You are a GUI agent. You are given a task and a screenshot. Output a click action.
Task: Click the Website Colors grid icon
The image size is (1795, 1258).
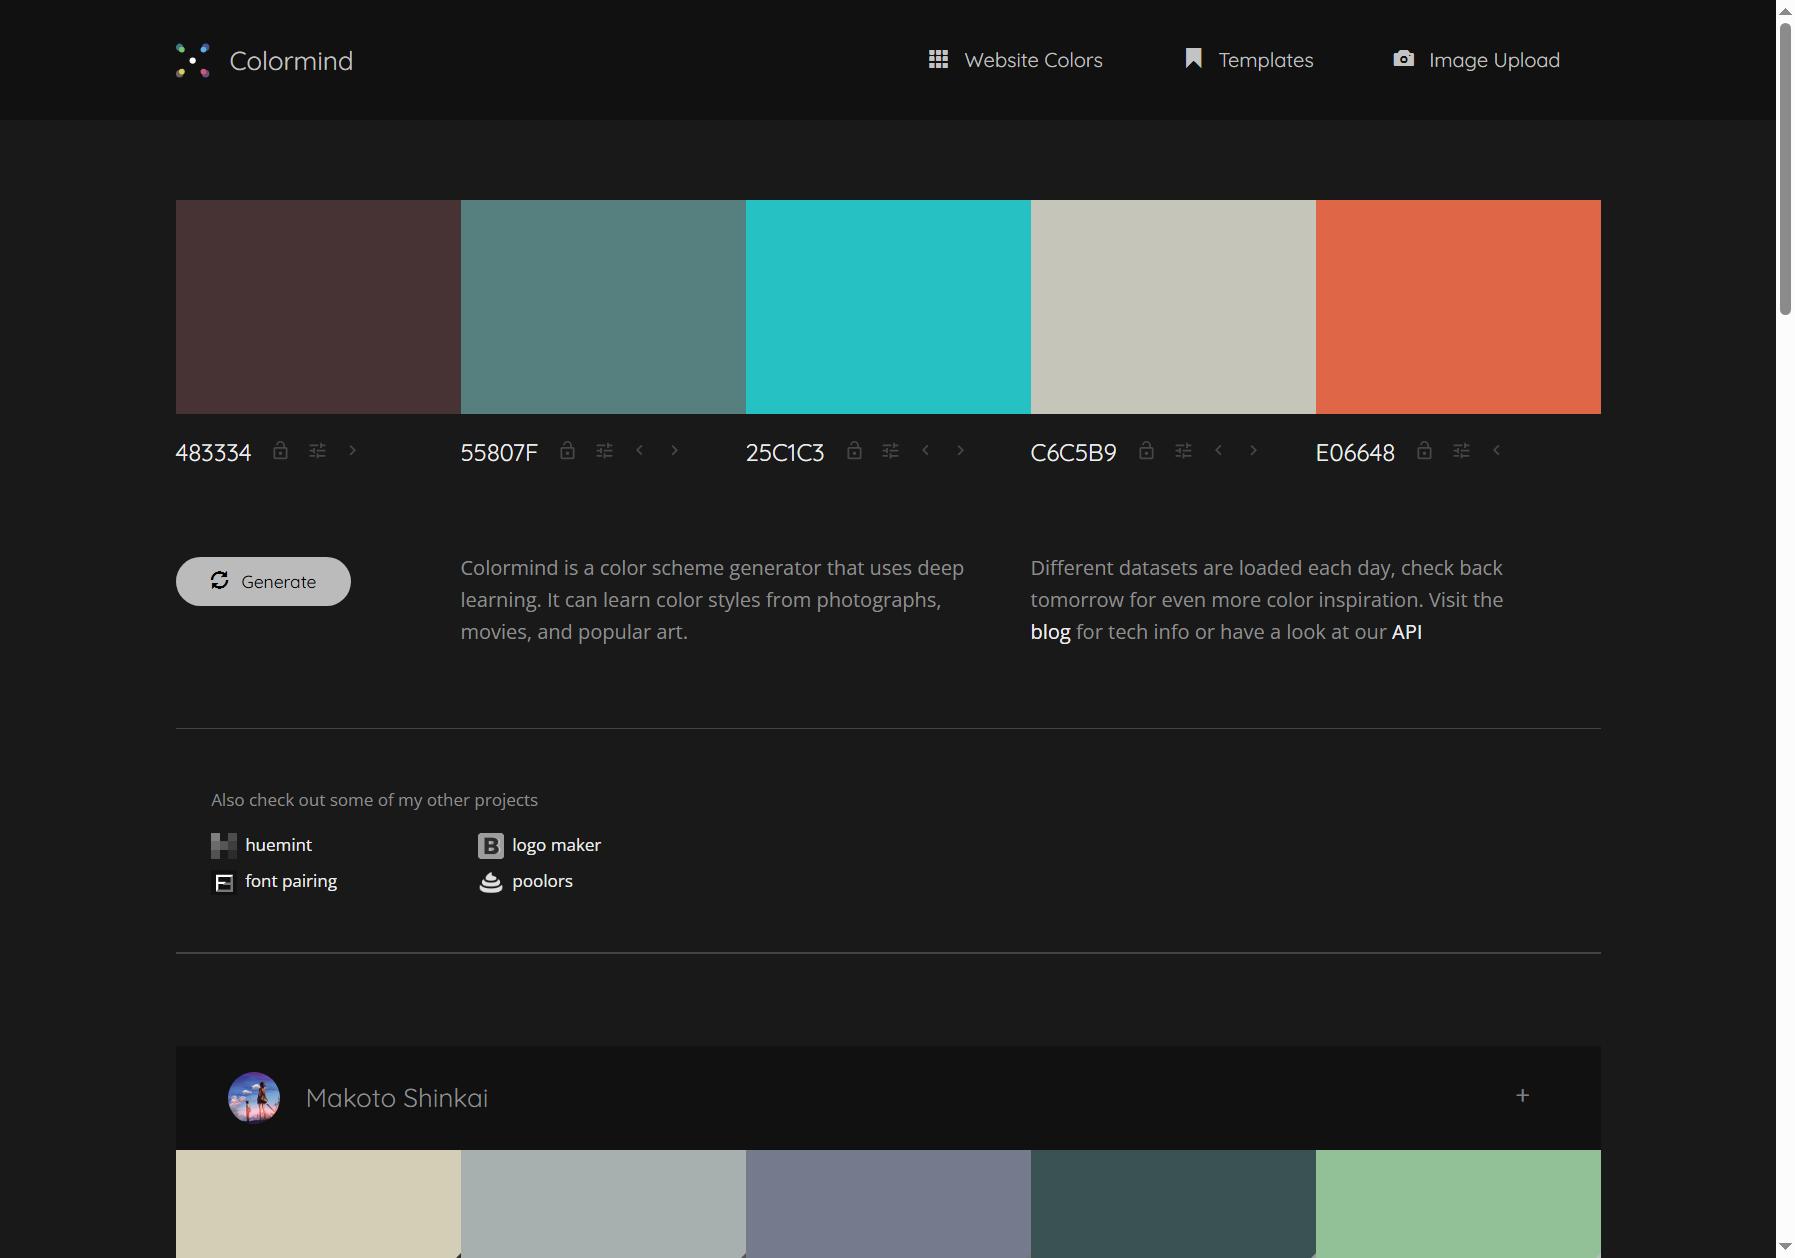pos(938,59)
